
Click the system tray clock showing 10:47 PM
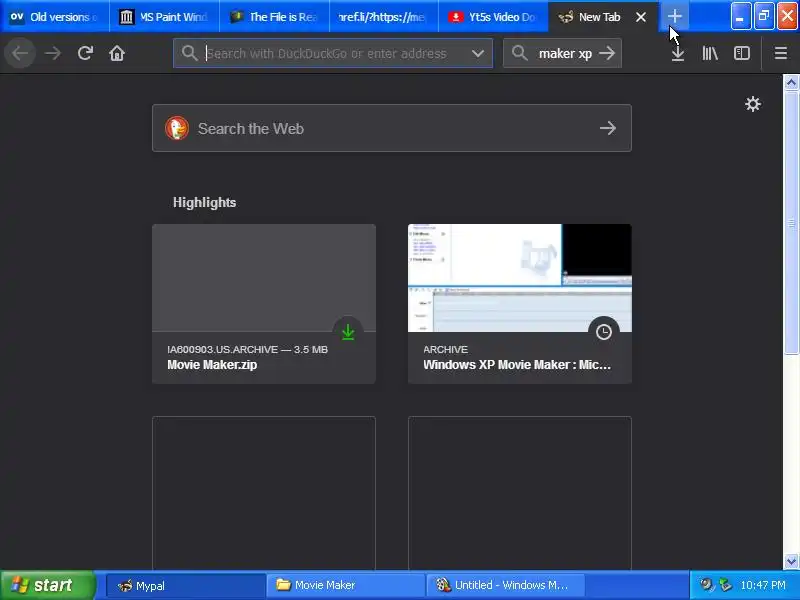(x=763, y=585)
